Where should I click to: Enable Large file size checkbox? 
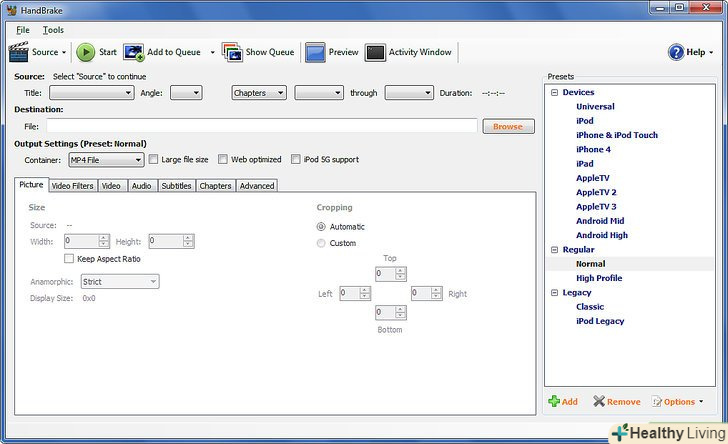(153, 159)
